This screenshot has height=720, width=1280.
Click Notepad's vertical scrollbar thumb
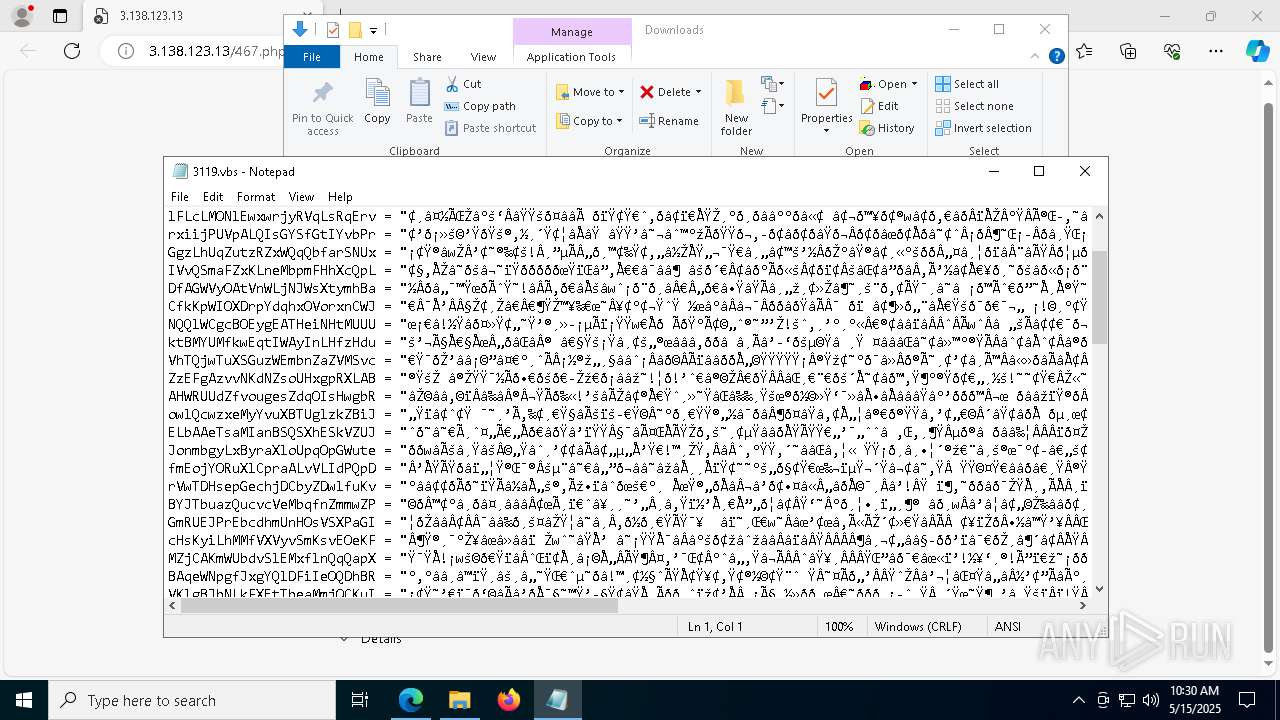pyautogui.click(x=1099, y=297)
